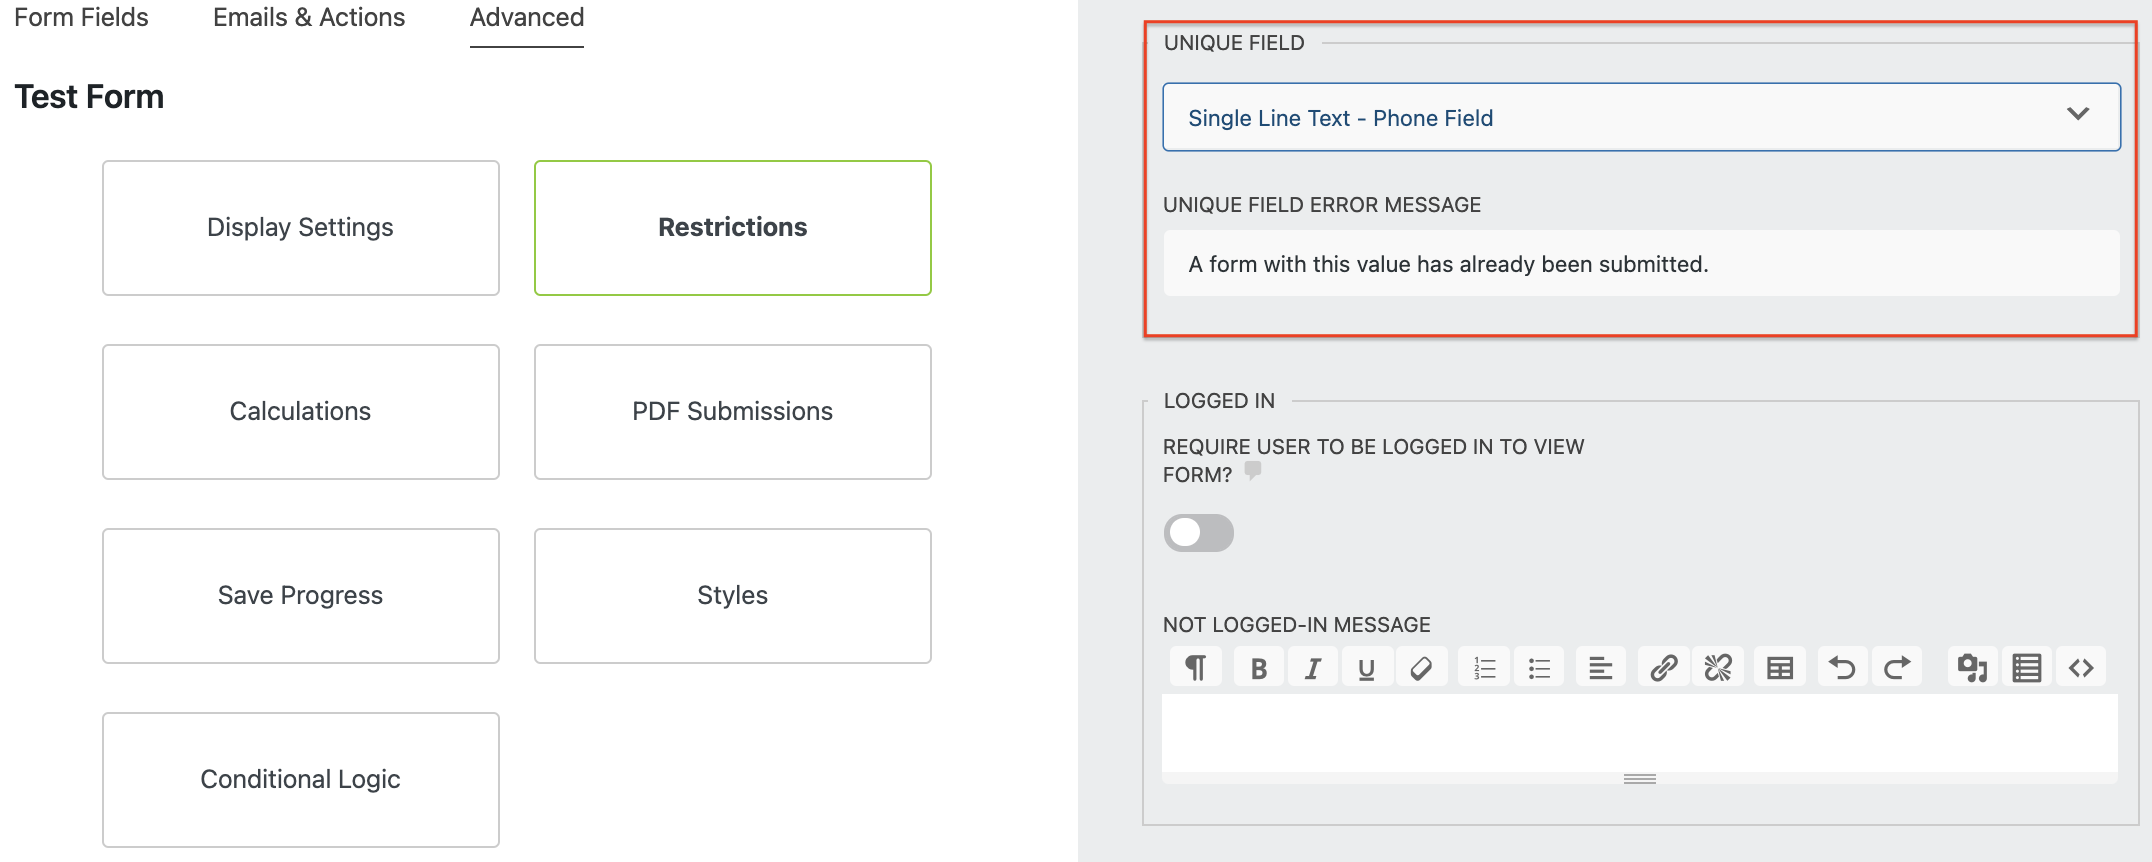Open the Styles settings
This screenshot has height=862, width=2152.
point(733,596)
